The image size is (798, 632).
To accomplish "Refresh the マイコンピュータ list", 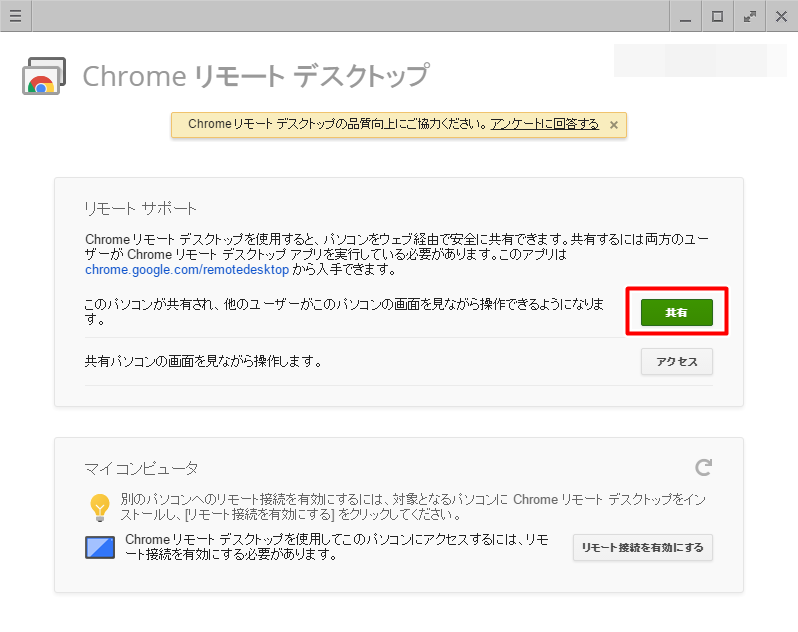I will click(x=703, y=467).
